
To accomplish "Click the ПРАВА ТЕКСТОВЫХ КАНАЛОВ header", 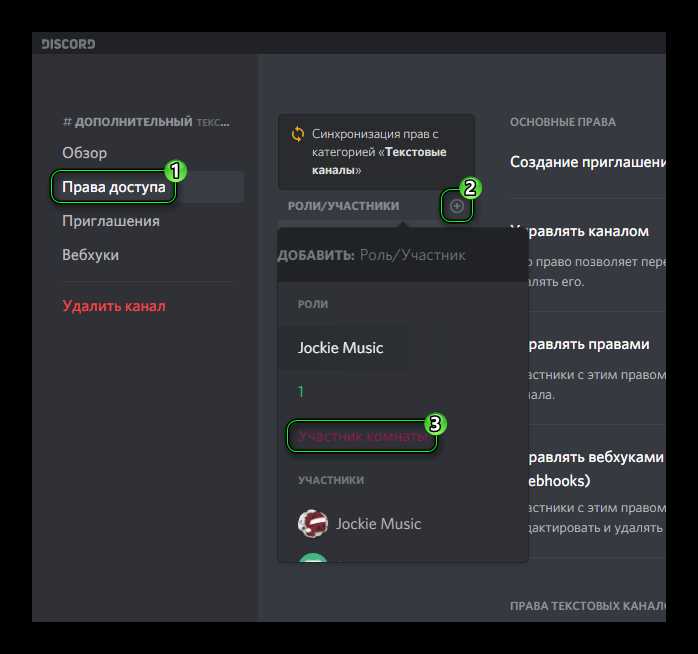I will 588,606.
